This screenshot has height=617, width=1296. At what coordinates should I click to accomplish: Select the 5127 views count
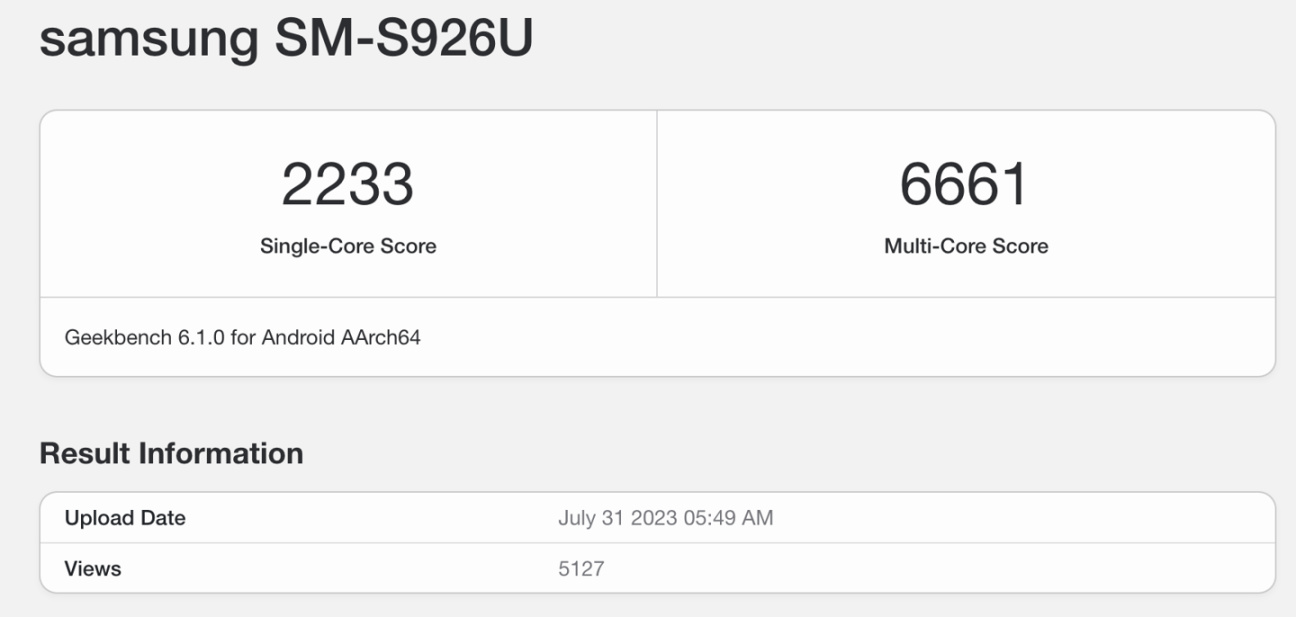[x=581, y=569]
